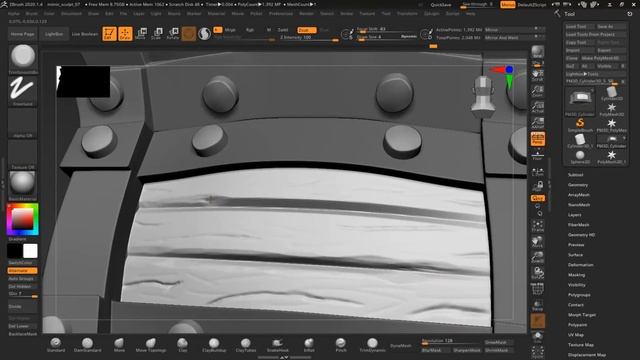
Task: Click the QuickSave button
Action: [441, 5]
